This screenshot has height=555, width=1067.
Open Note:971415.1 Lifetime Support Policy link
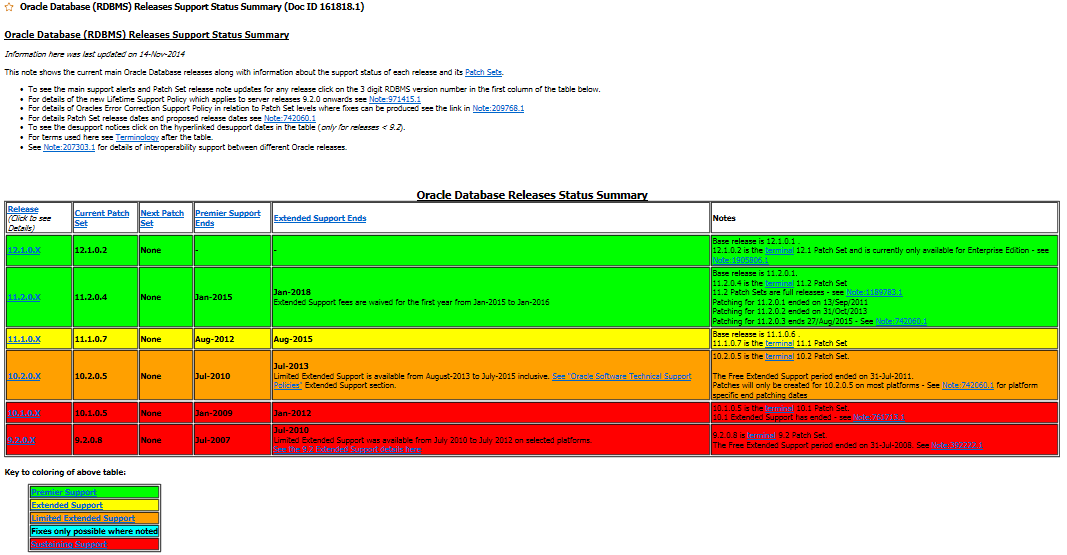click(395, 99)
